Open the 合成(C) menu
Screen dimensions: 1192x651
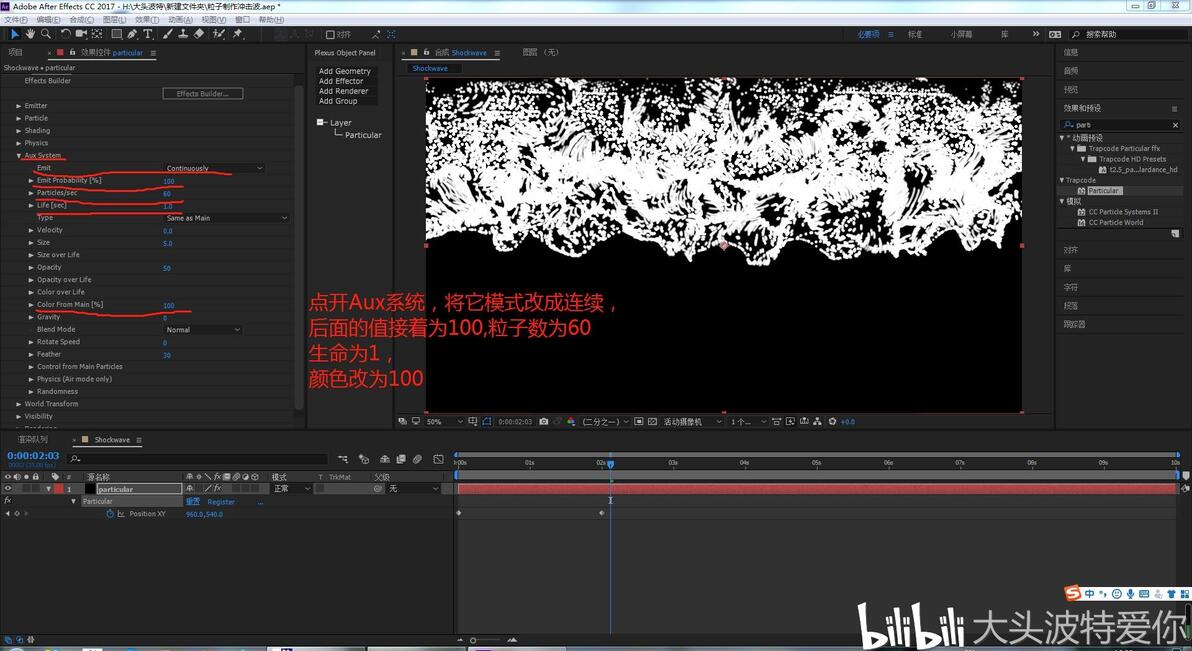tap(81, 20)
